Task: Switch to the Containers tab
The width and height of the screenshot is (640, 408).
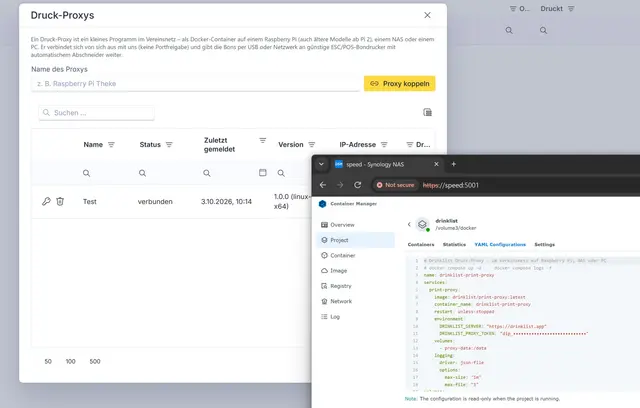Action: pos(421,244)
